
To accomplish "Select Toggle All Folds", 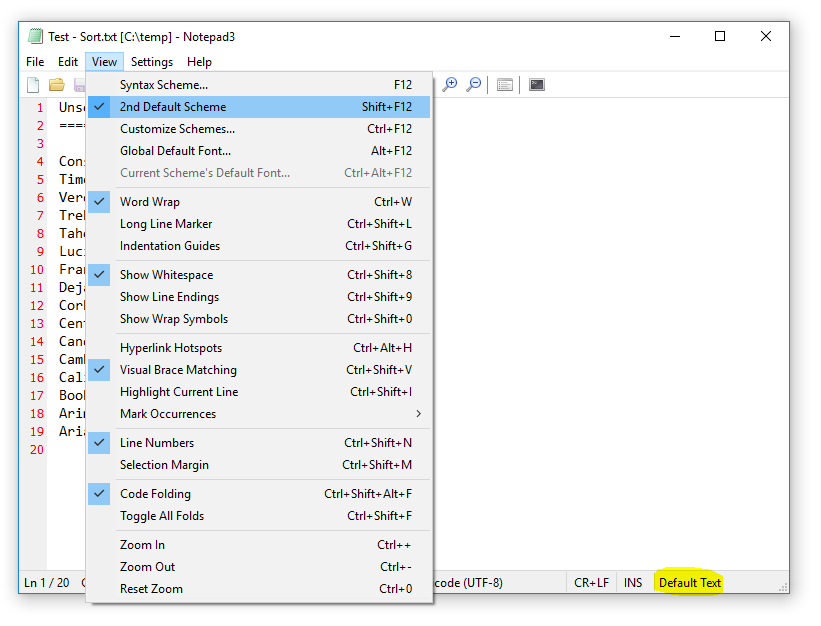I will tap(259, 516).
